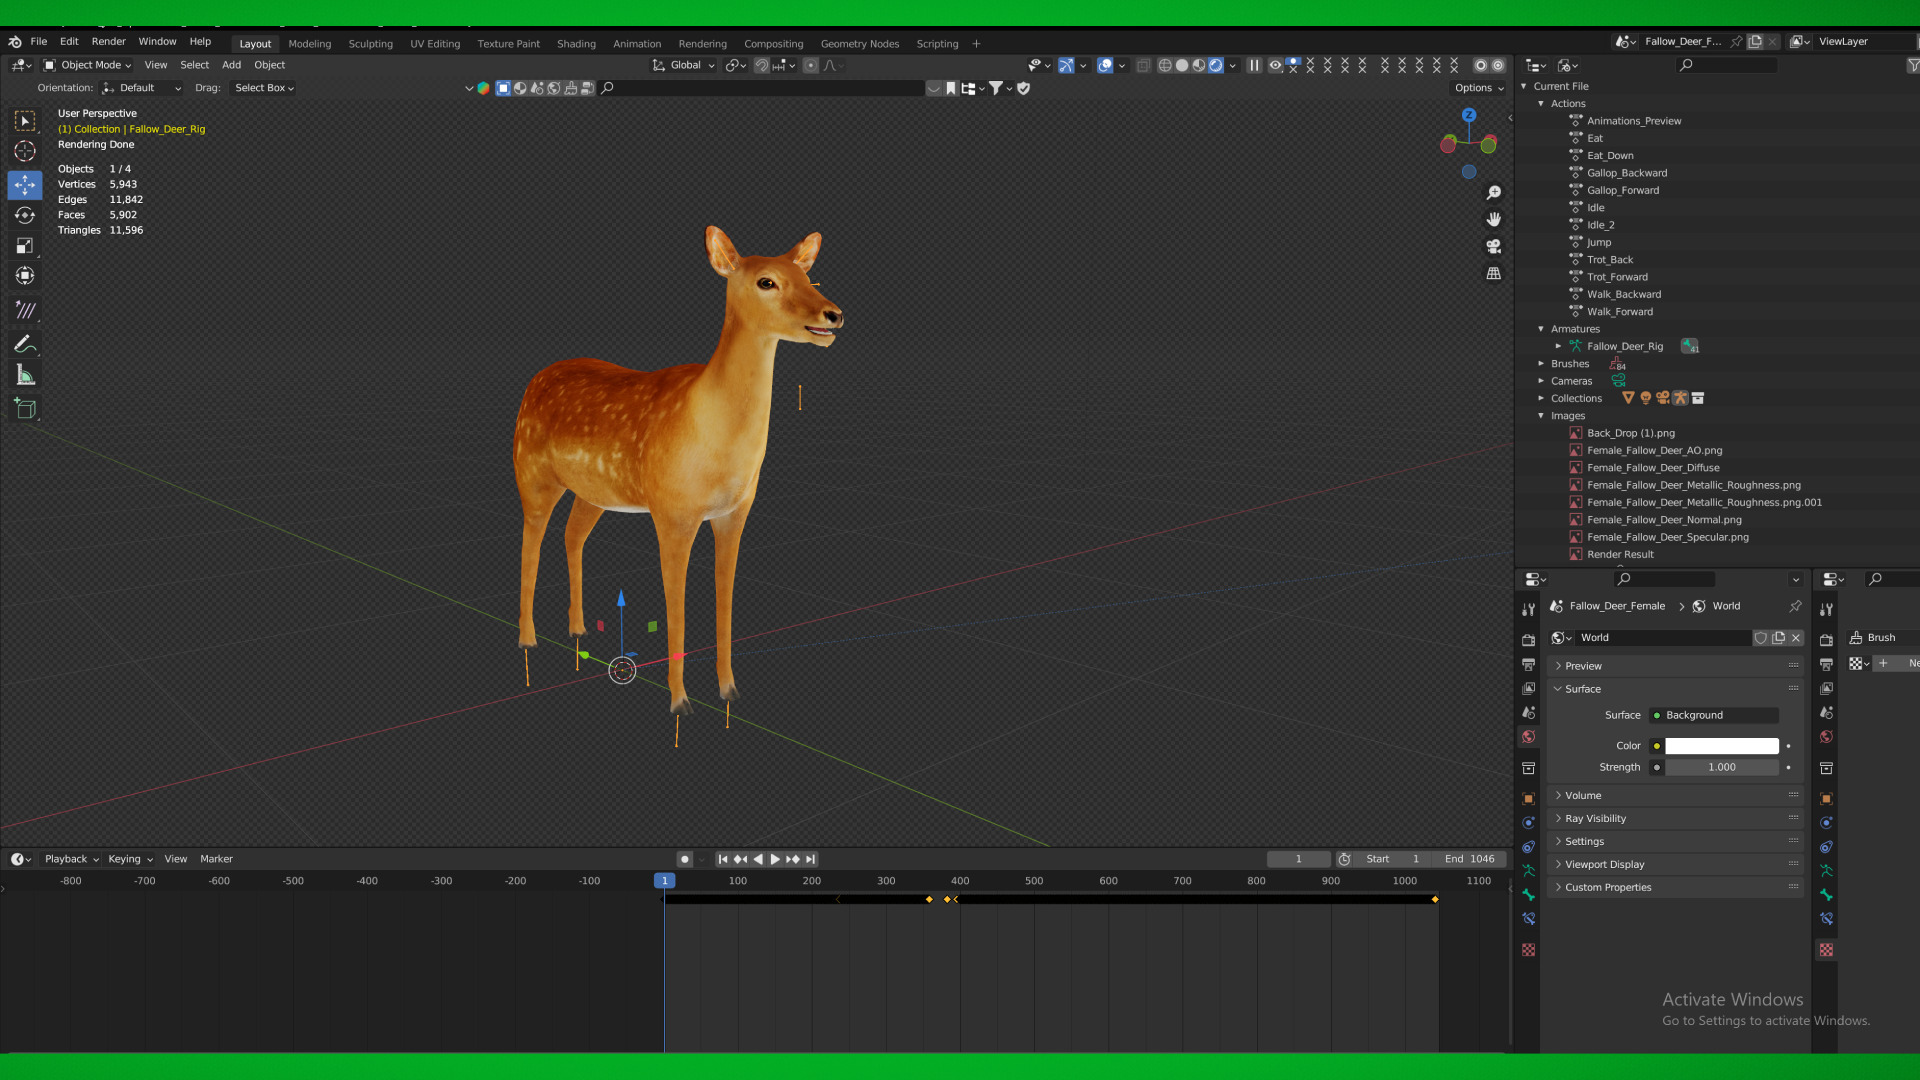1920x1080 pixels.
Task: Open the Keying menu in timeline
Action: tap(129, 859)
